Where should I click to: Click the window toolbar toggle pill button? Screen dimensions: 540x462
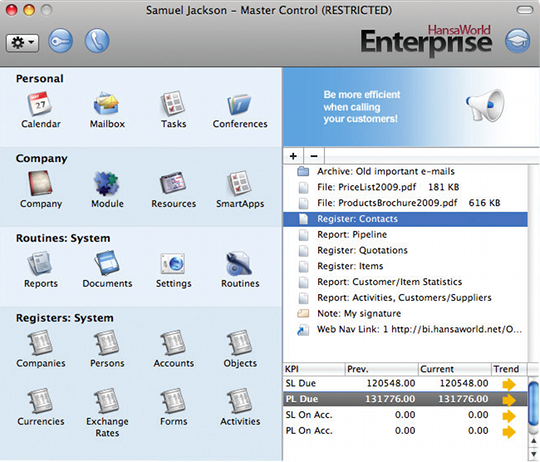[525, 10]
